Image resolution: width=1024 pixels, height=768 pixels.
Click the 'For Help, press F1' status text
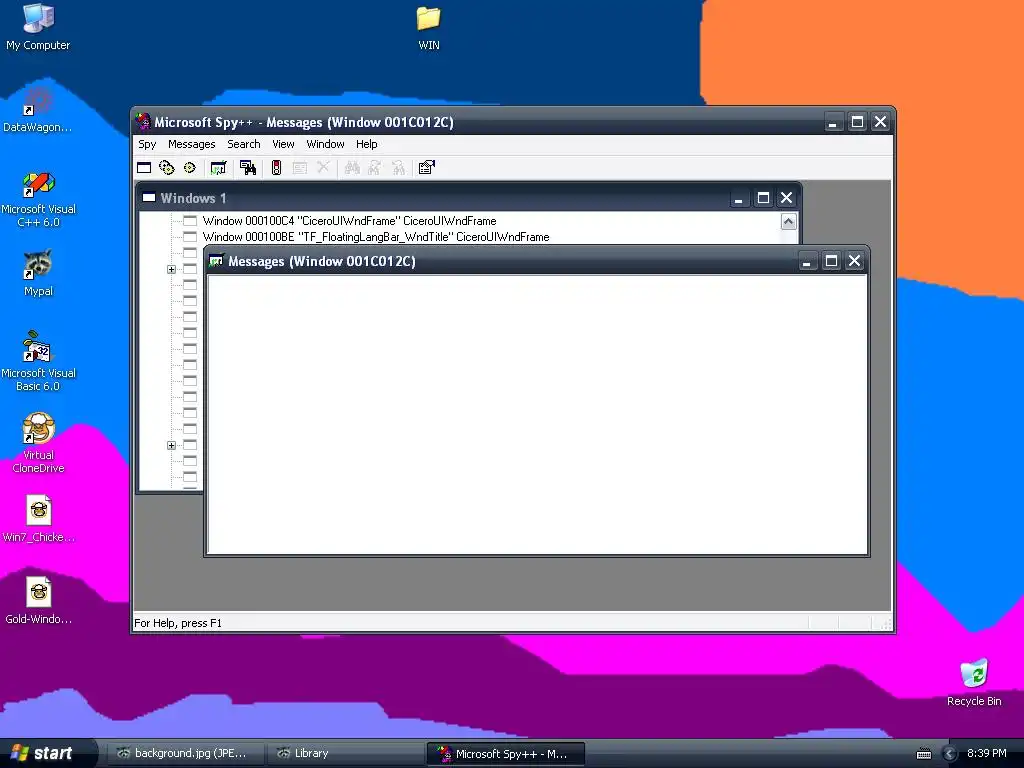coord(178,623)
